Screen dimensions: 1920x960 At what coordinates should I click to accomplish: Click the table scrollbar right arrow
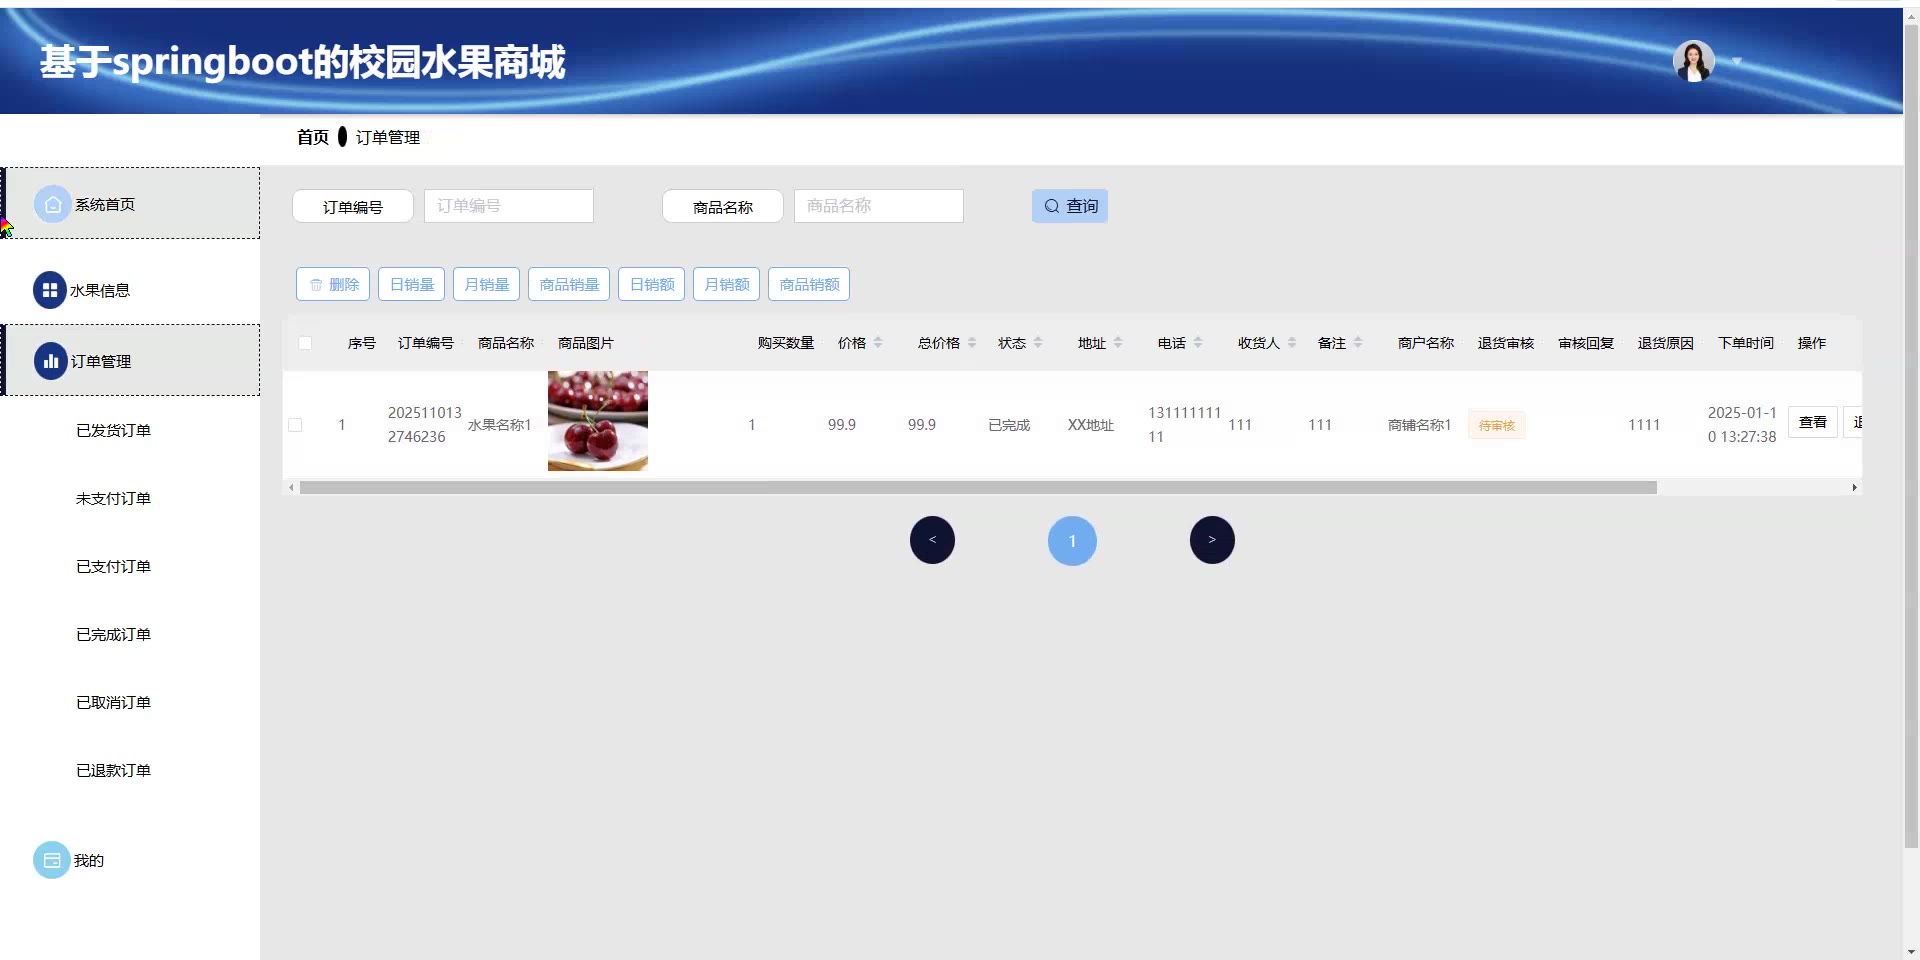click(1854, 488)
